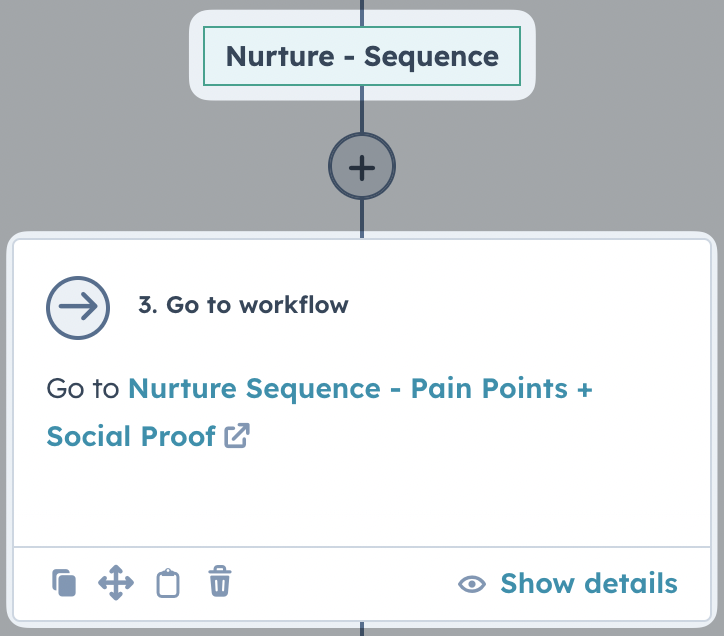
Task: Select the Nurture - Sequence branch label
Action: pyautogui.click(x=362, y=56)
